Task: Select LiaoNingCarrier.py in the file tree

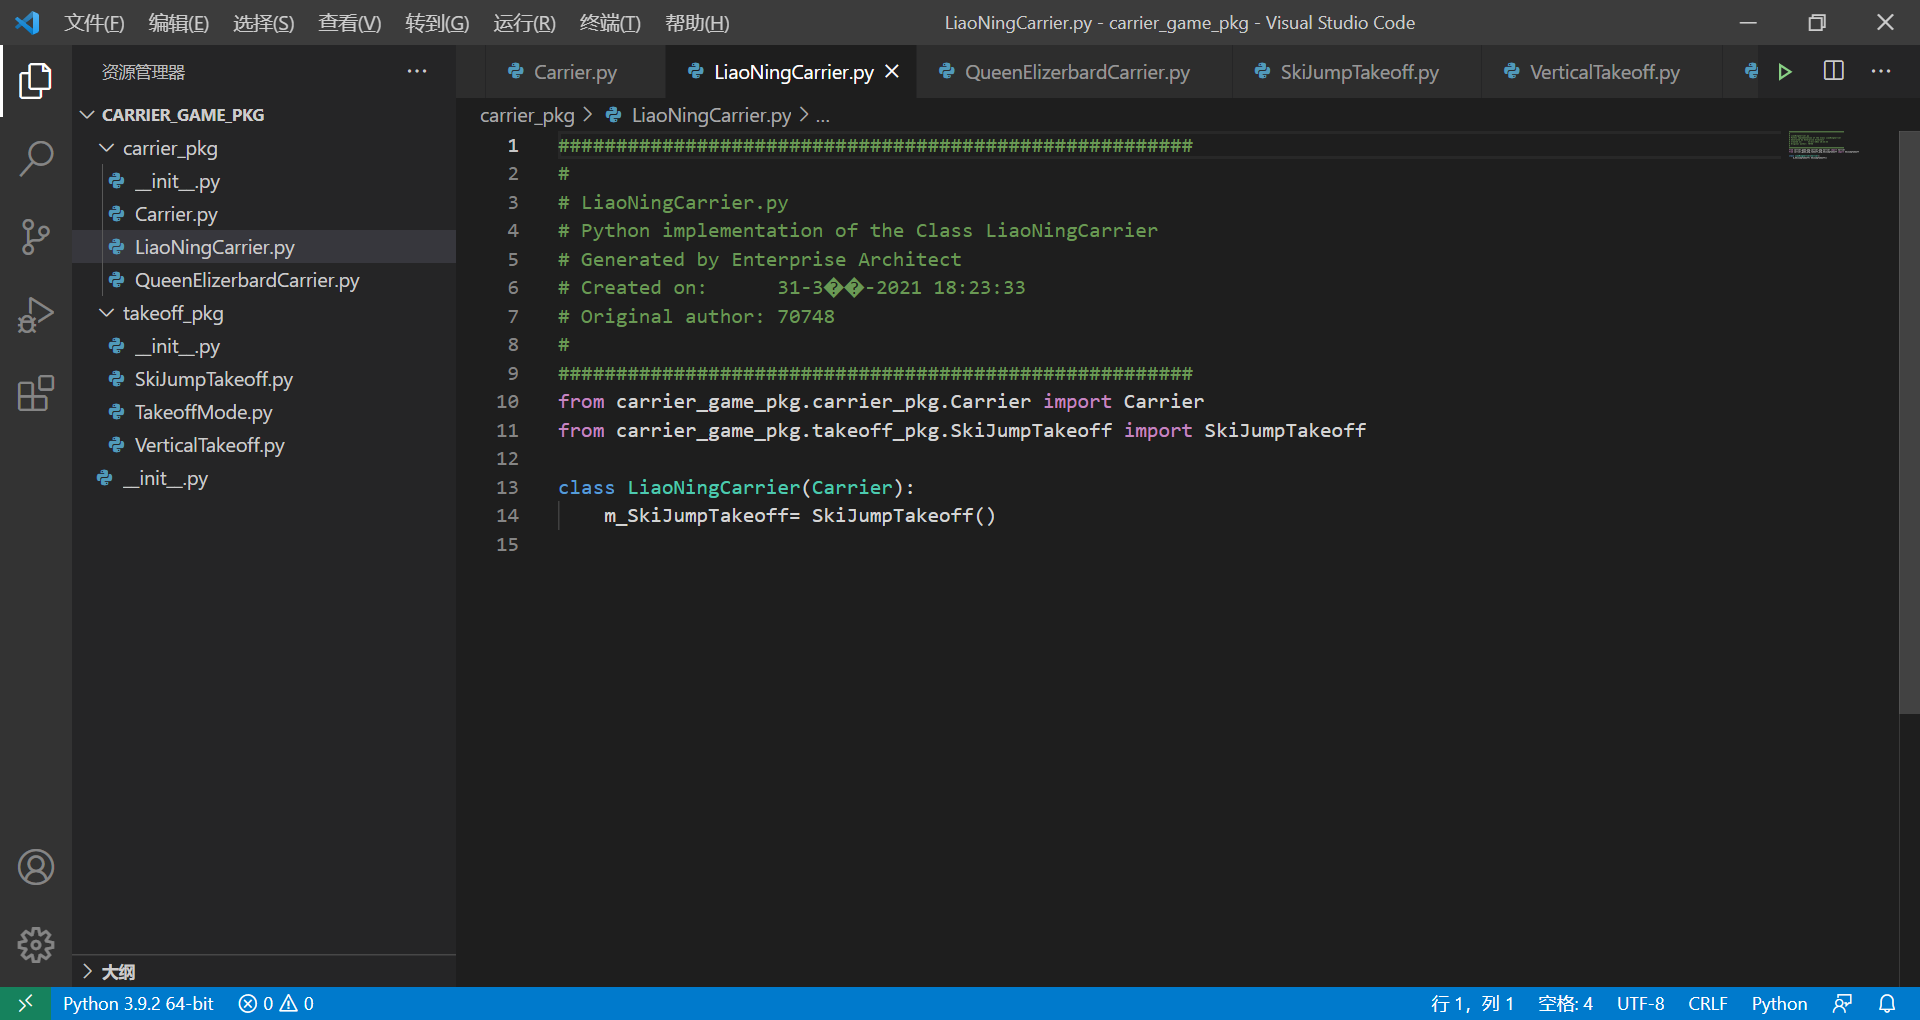Action: pos(264,247)
